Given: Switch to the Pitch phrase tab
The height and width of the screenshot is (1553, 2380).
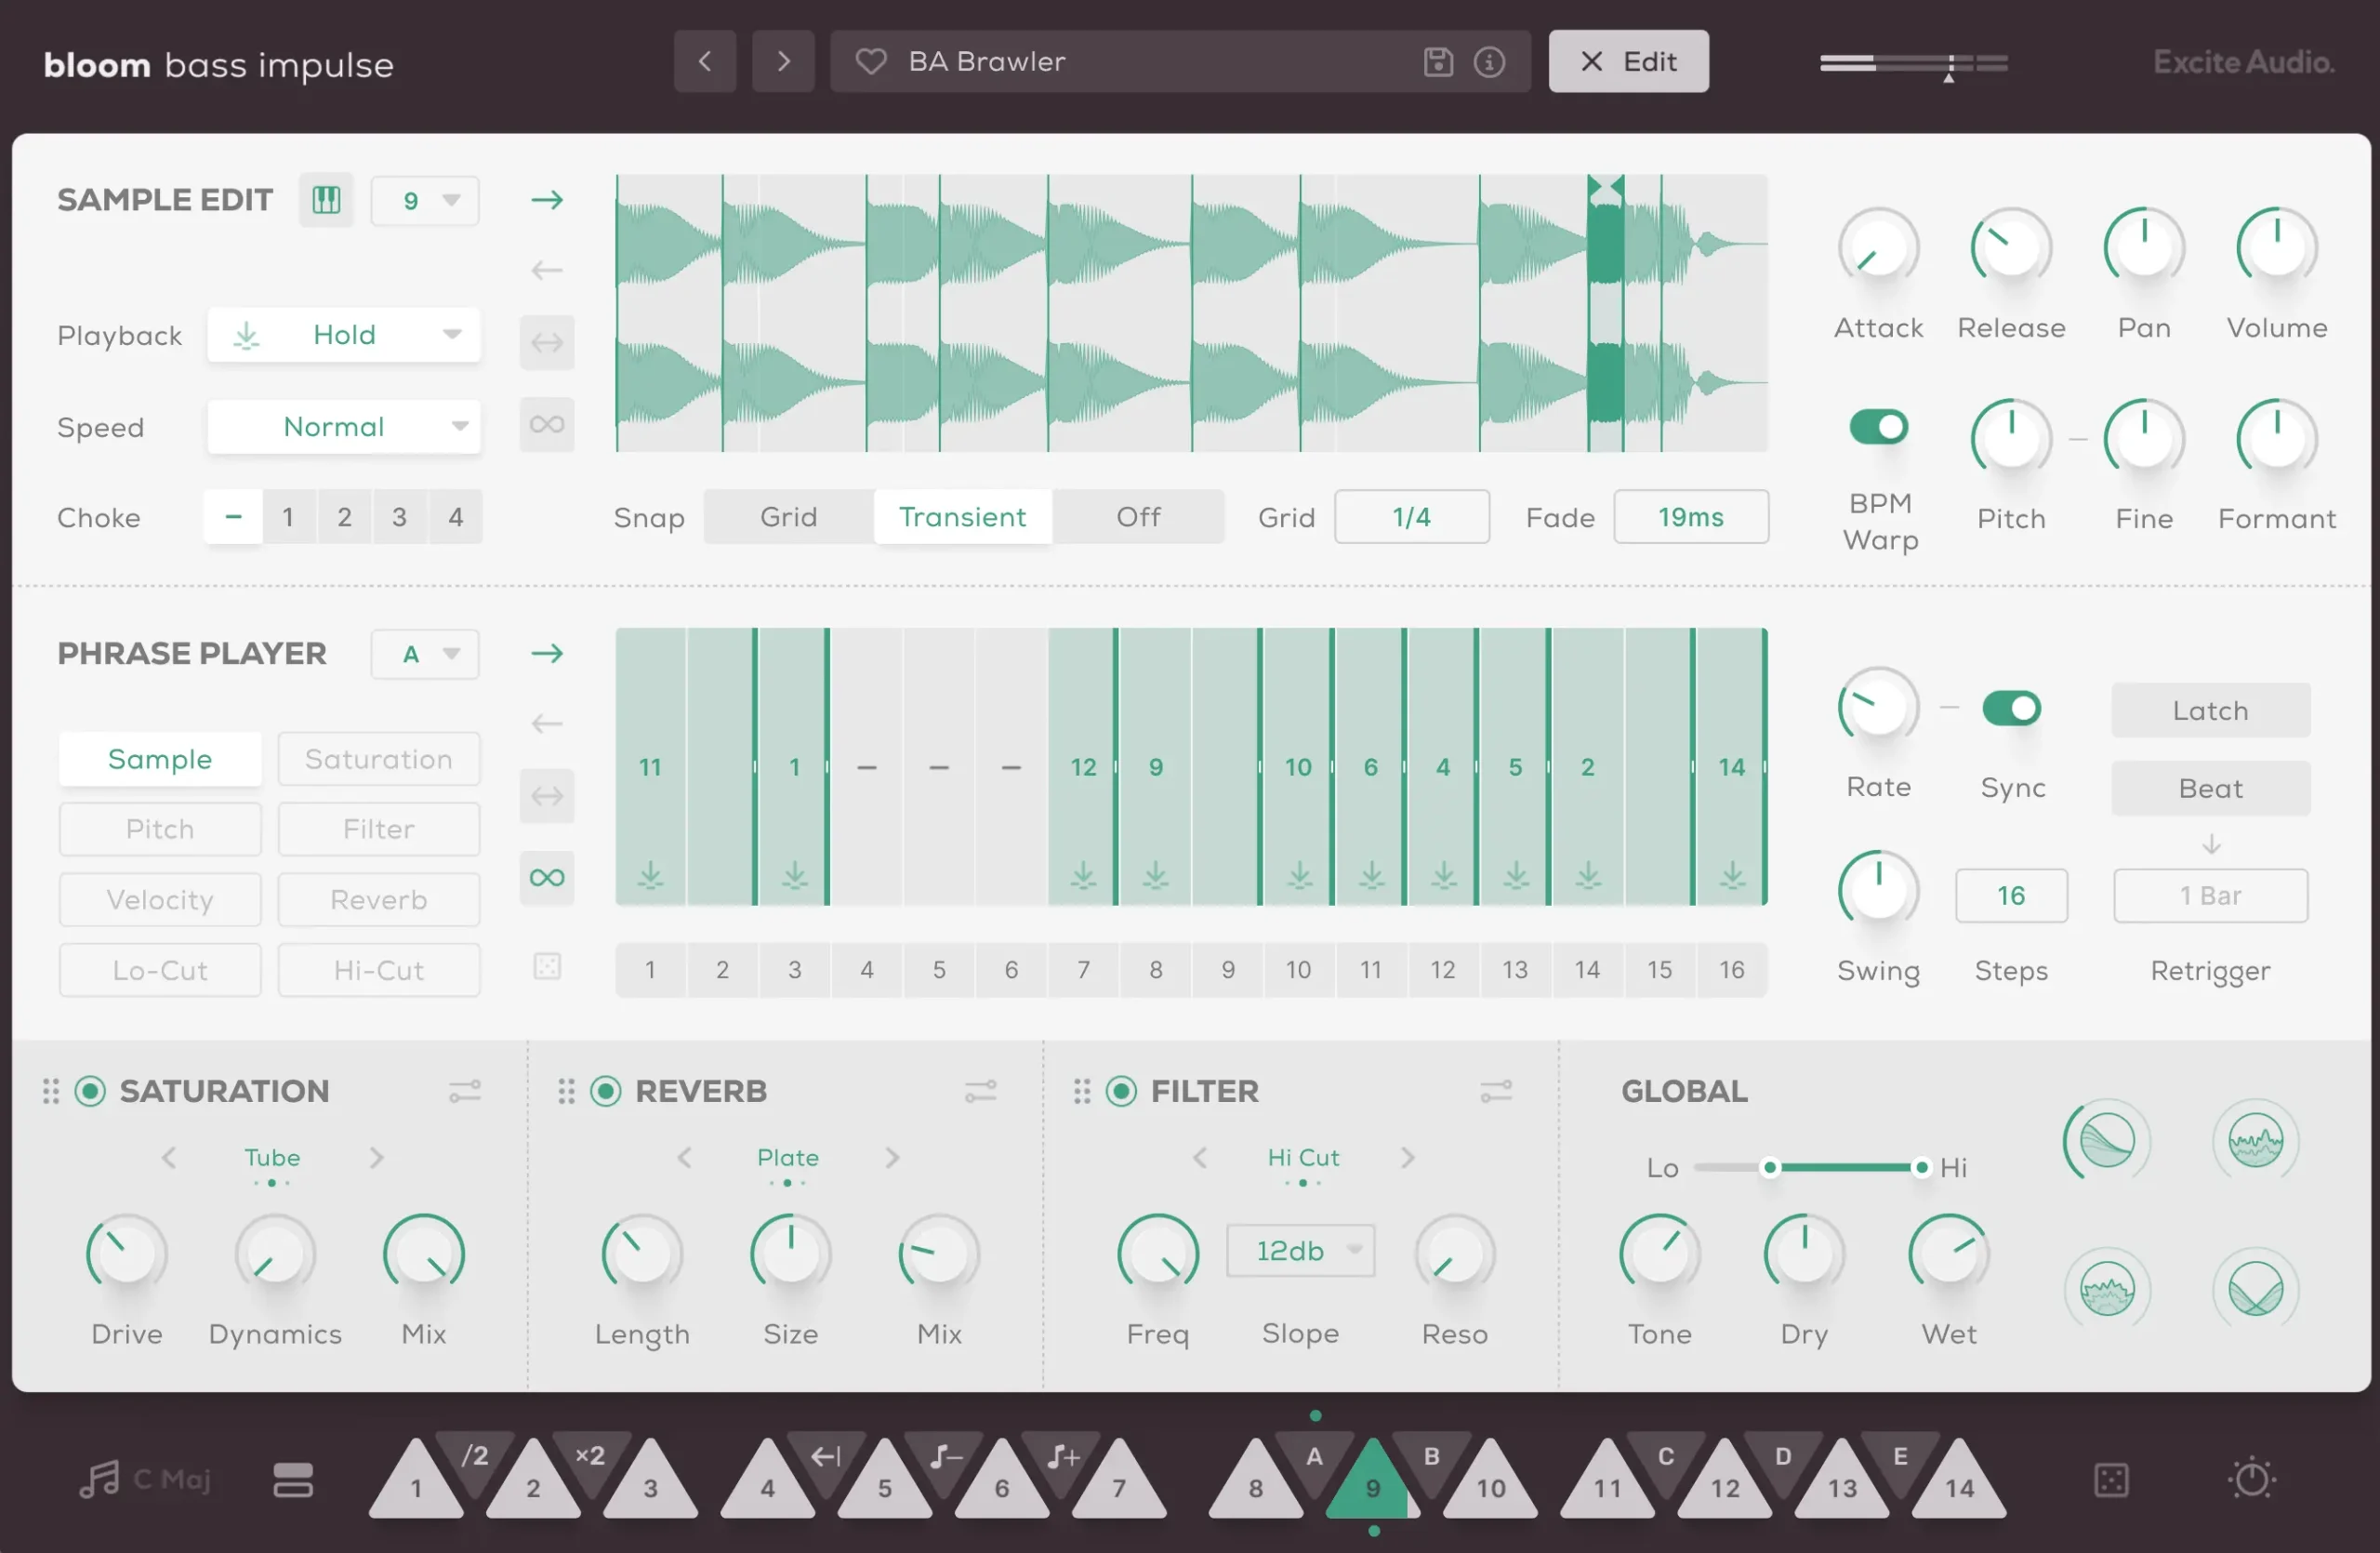Looking at the screenshot, I should (x=160, y=829).
